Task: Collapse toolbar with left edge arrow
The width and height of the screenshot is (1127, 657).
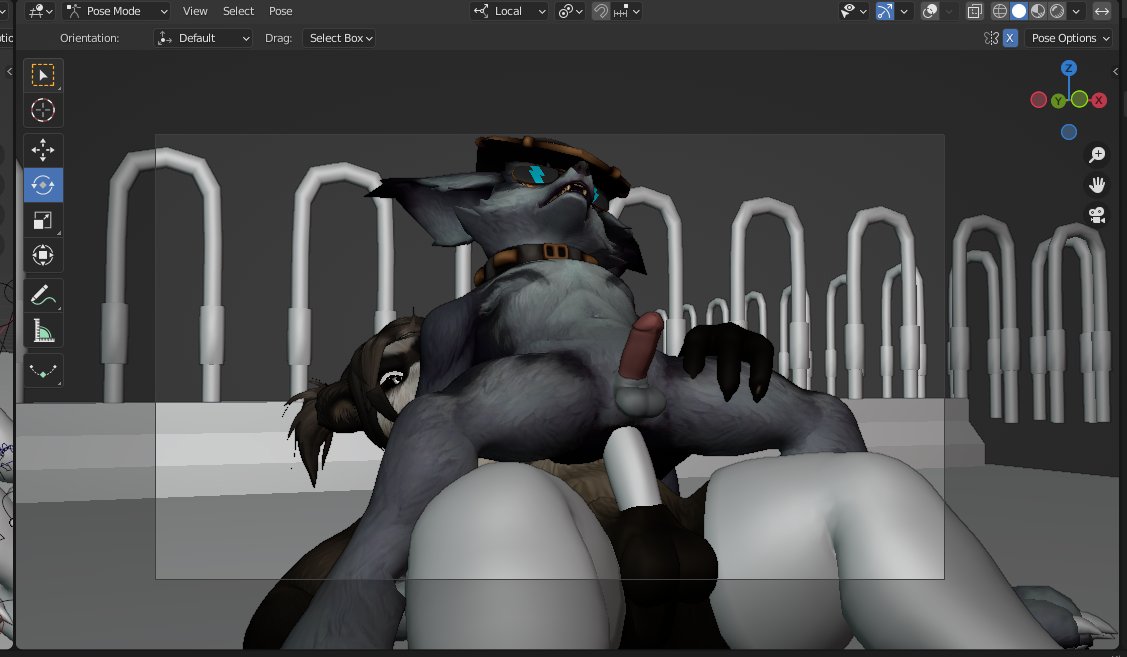Action: [x=9, y=71]
